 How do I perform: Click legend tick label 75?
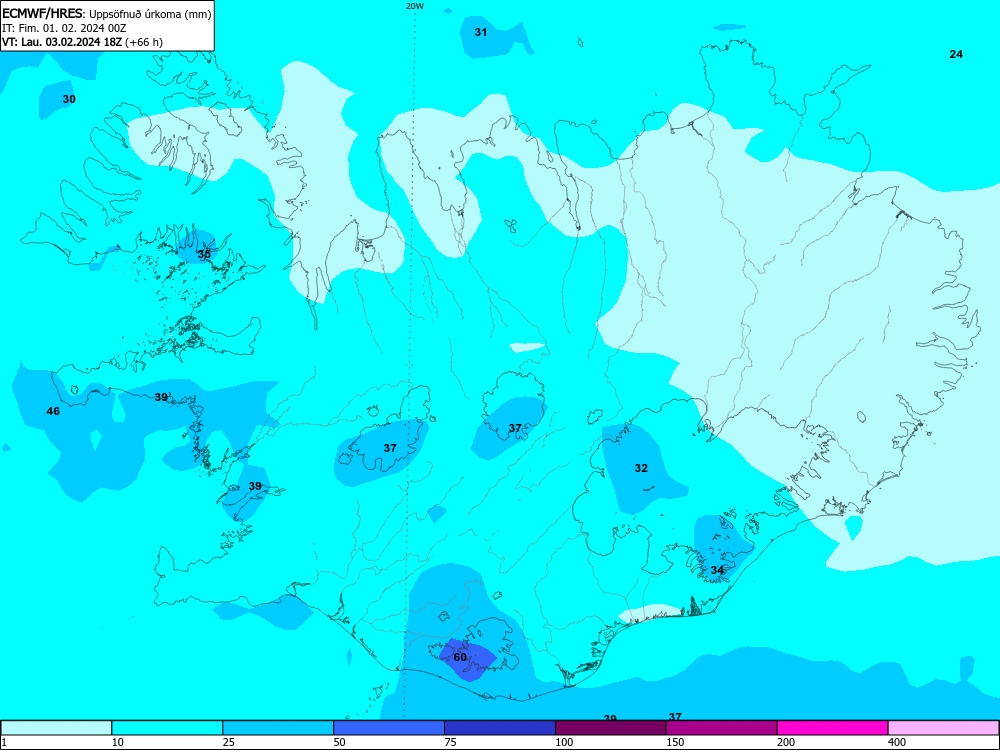pyautogui.click(x=451, y=742)
